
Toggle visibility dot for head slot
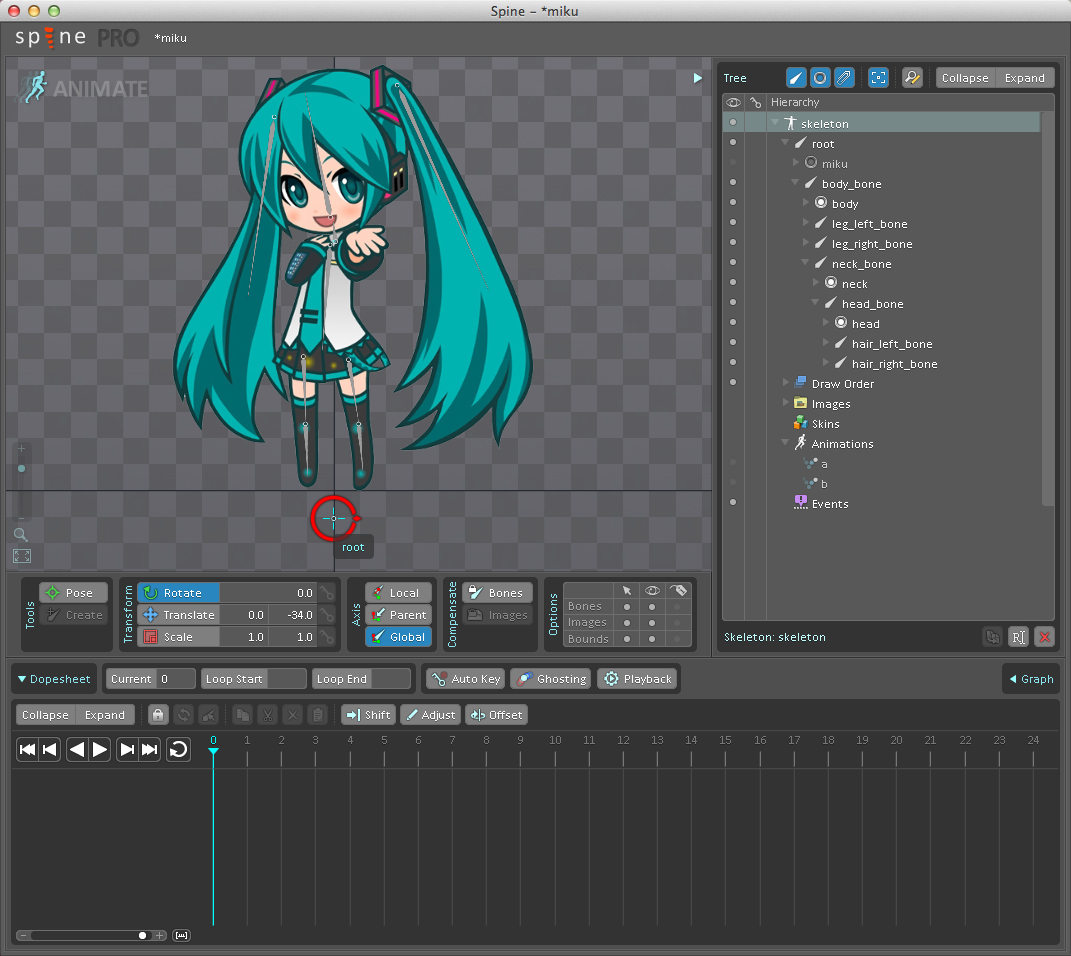[x=733, y=322]
